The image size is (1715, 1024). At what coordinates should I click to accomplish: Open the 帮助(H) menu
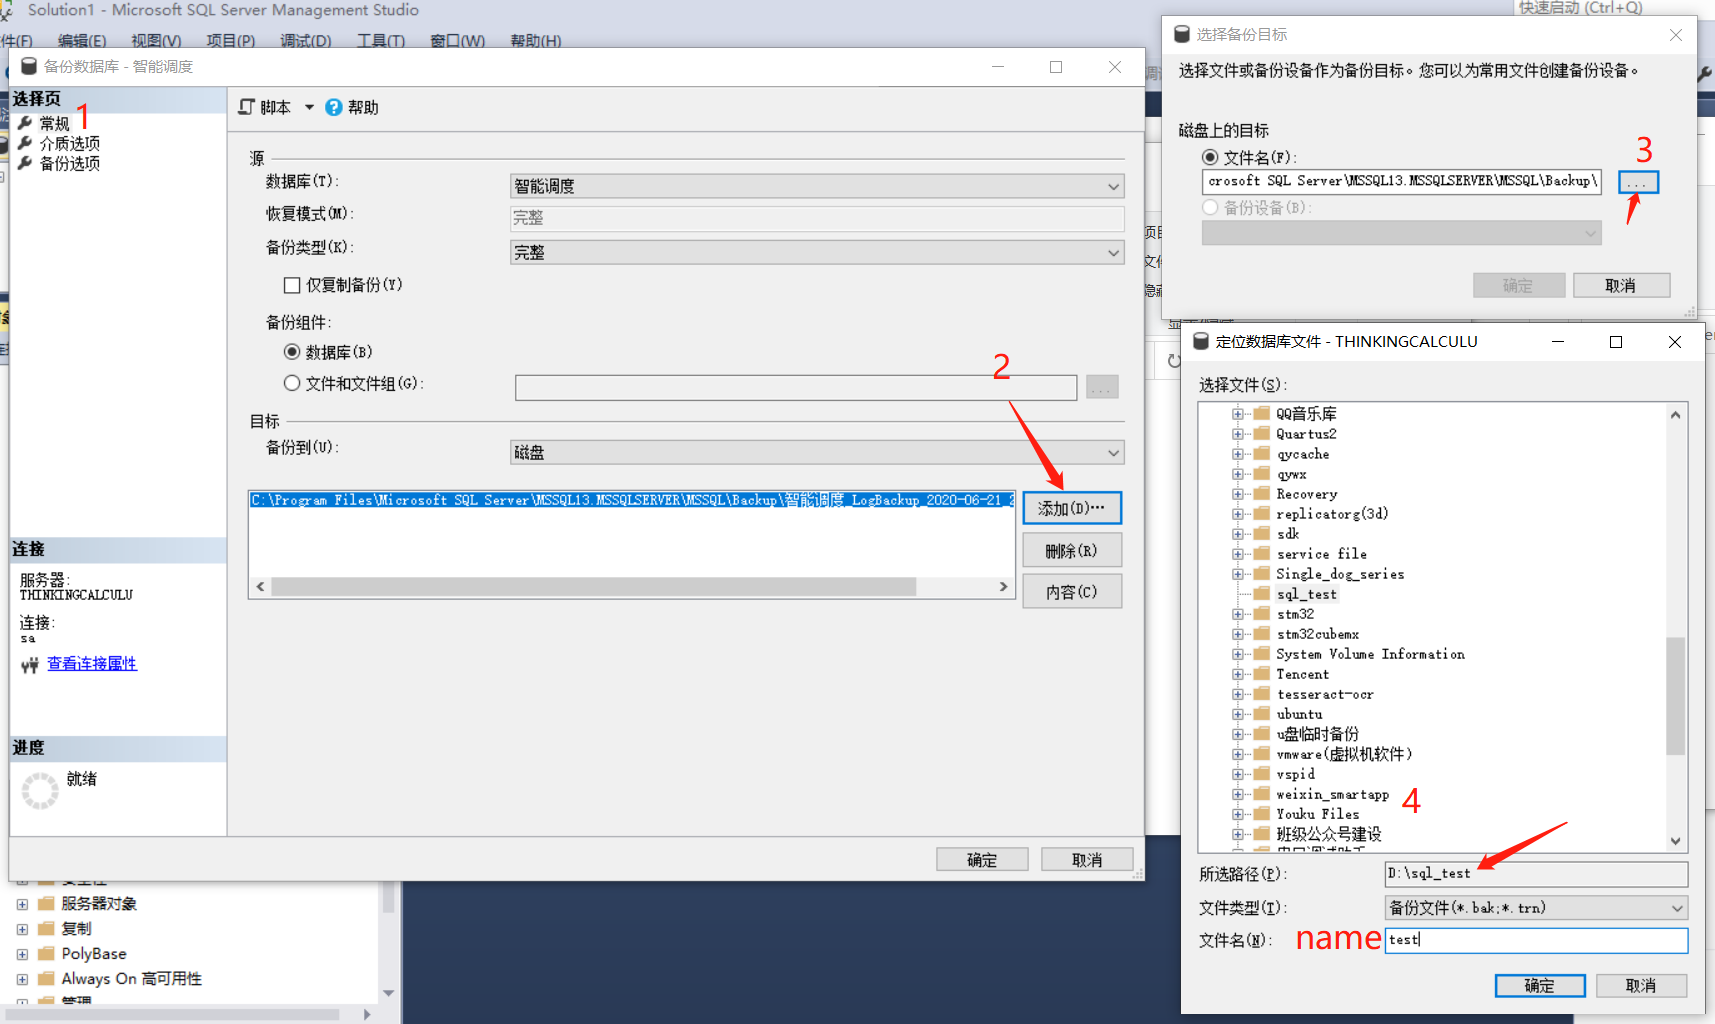(536, 41)
